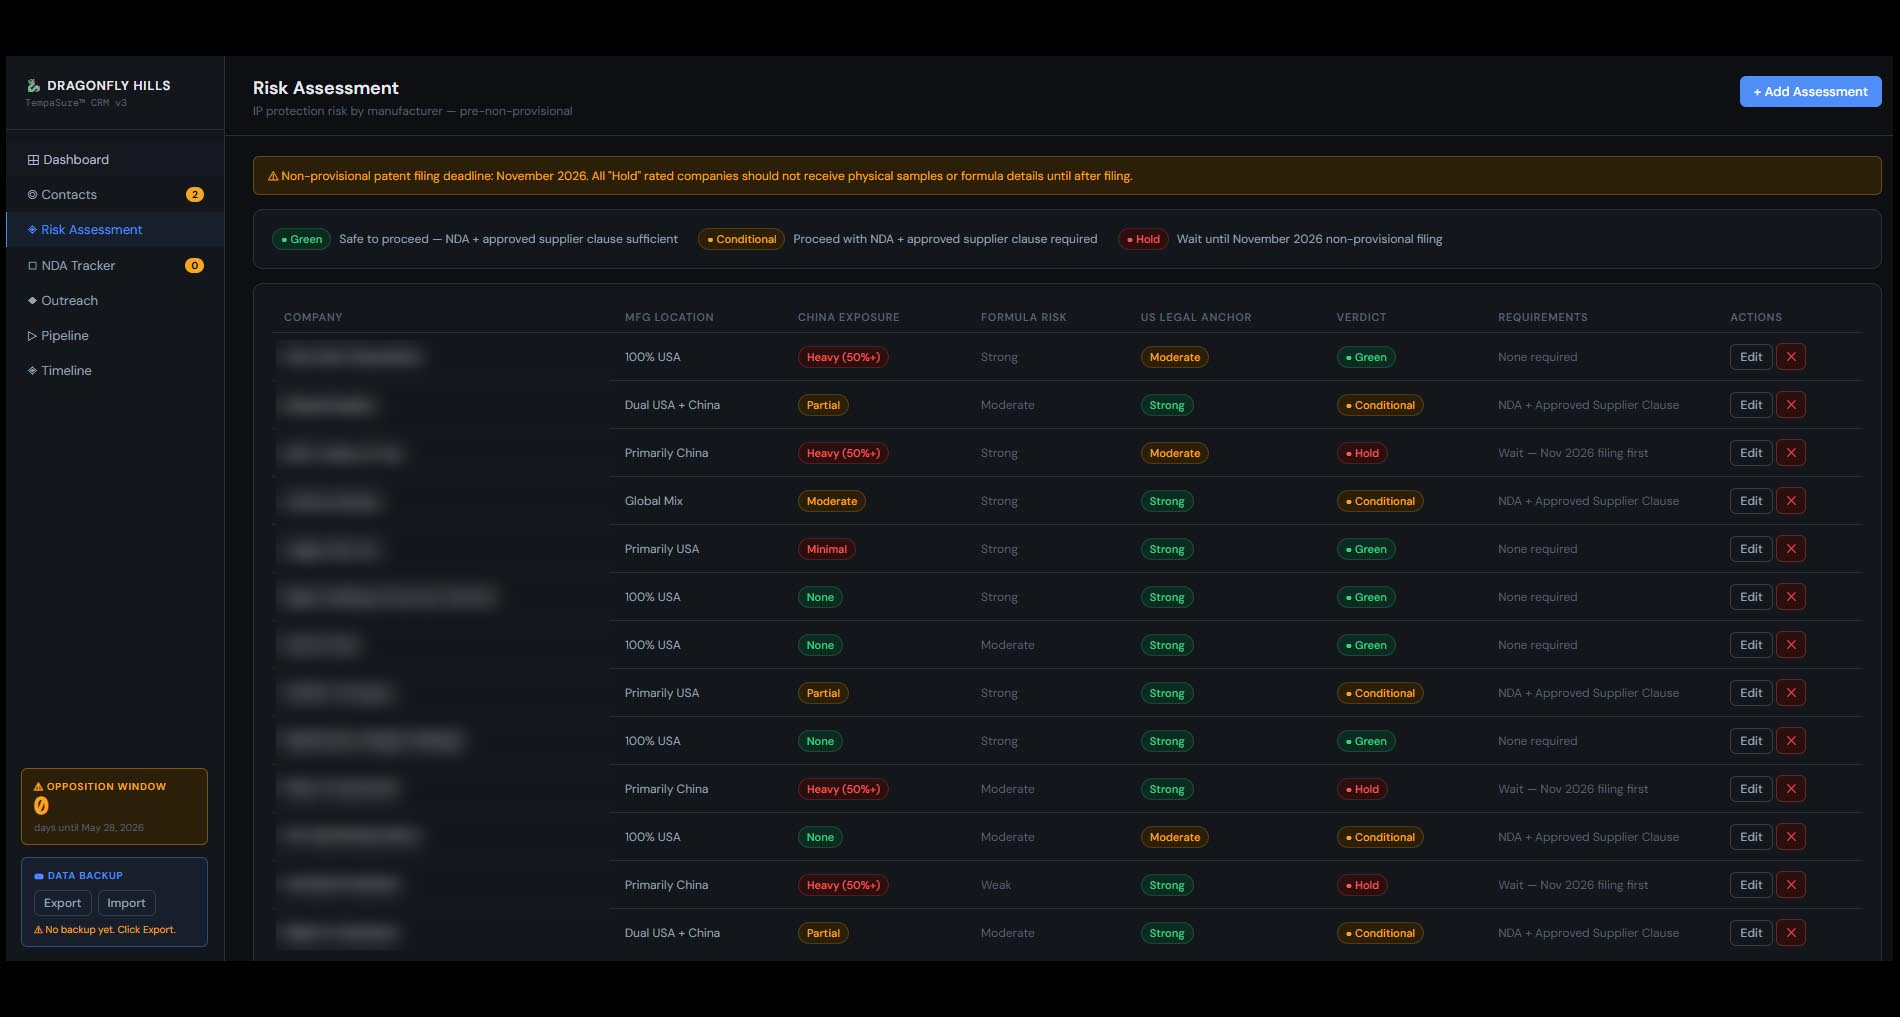Open the Pipeline view

pyautogui.click(x=115, y=335)
